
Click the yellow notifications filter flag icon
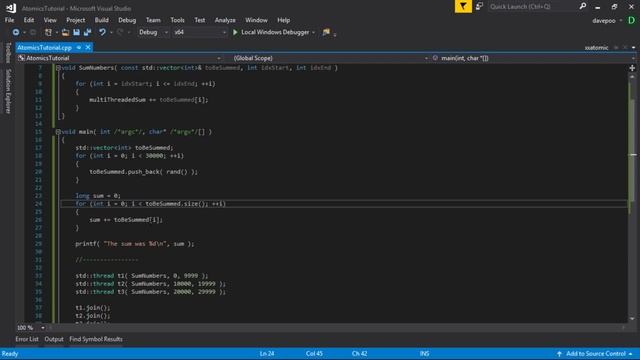tap(463, 6)
